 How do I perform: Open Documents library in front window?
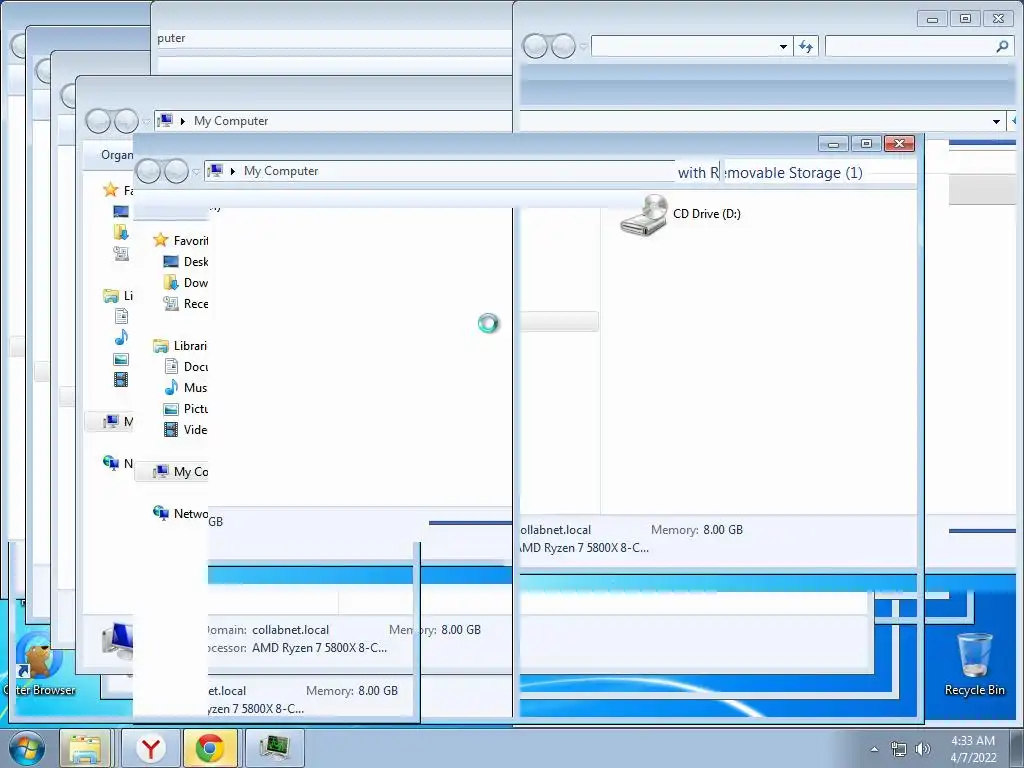(185, 366)
